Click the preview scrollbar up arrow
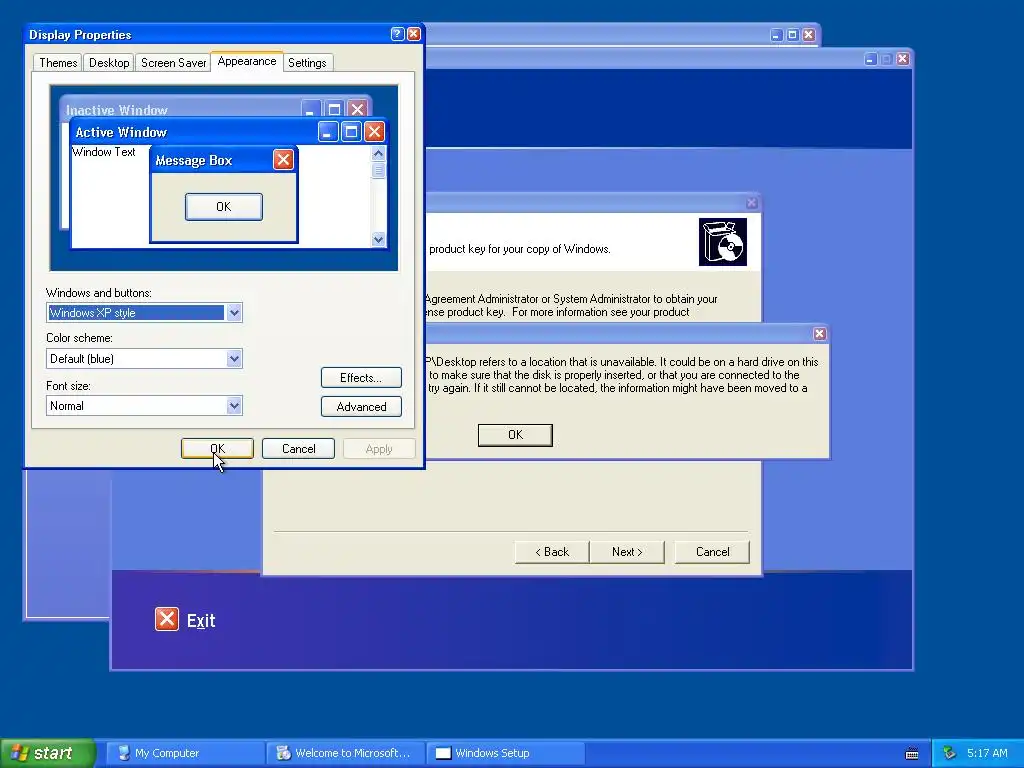Image resolution: width=1024 pixels, height=768 pixels. [378, 153]
